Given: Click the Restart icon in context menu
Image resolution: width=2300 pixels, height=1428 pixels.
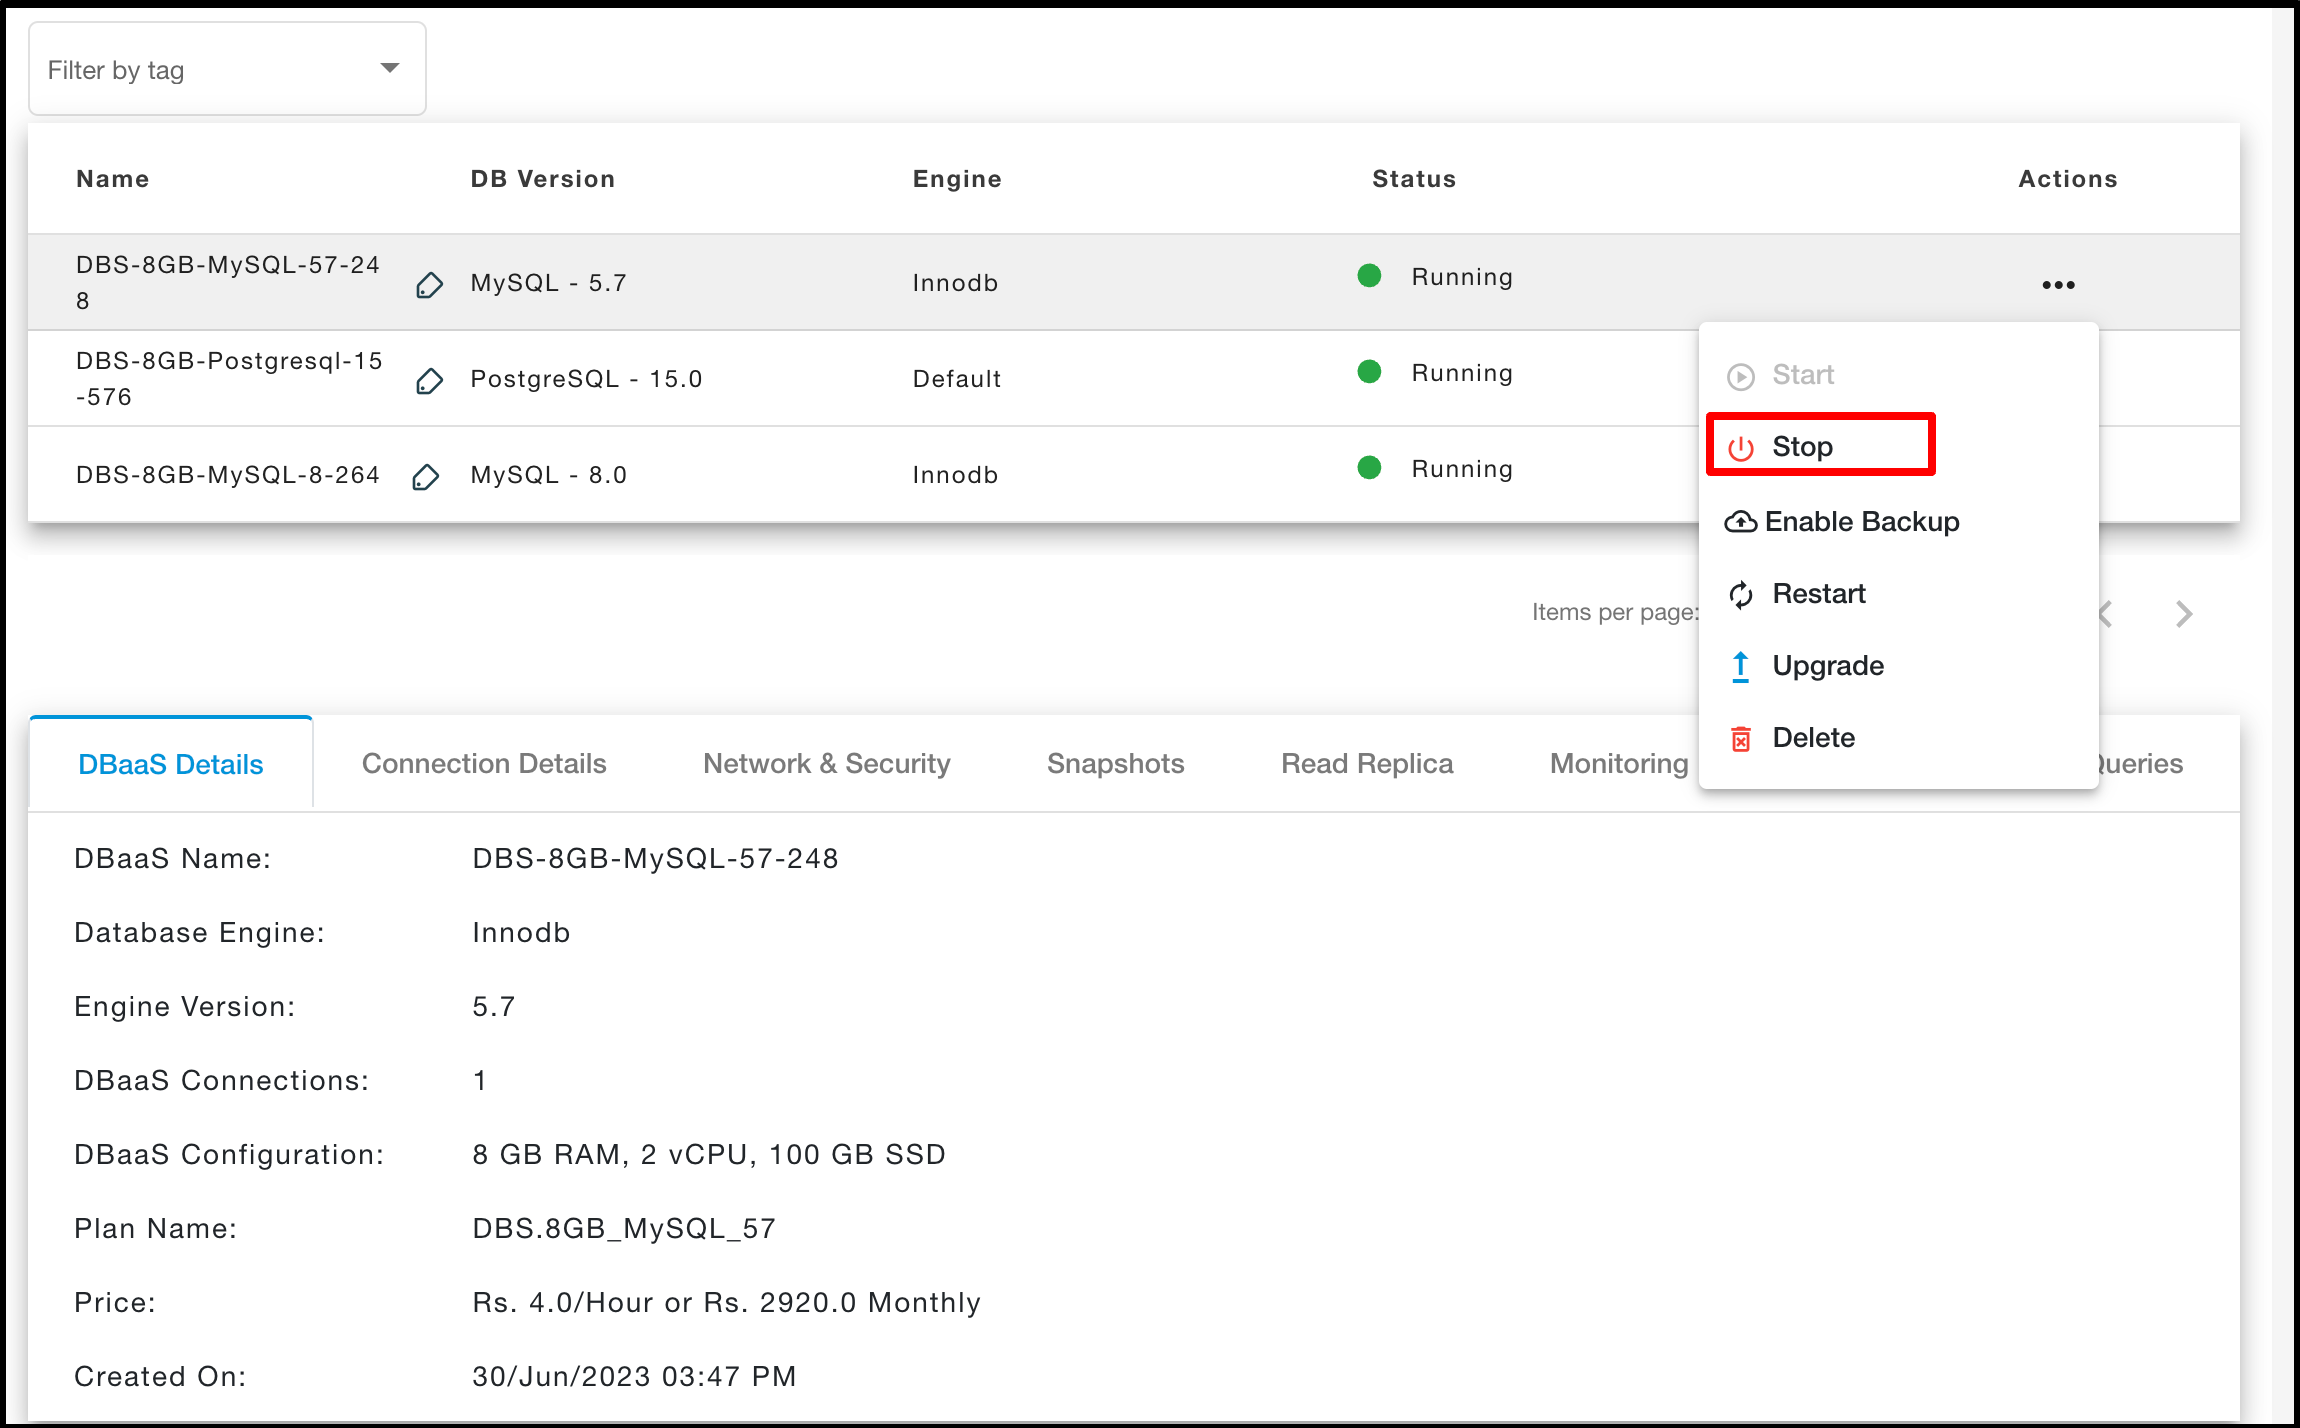Looking at the screenshot, I should pos(1739,592).
